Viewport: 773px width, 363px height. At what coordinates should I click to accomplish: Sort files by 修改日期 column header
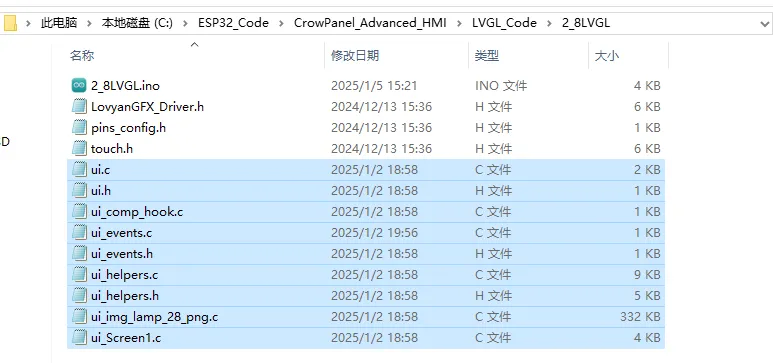tap(355, 56)
